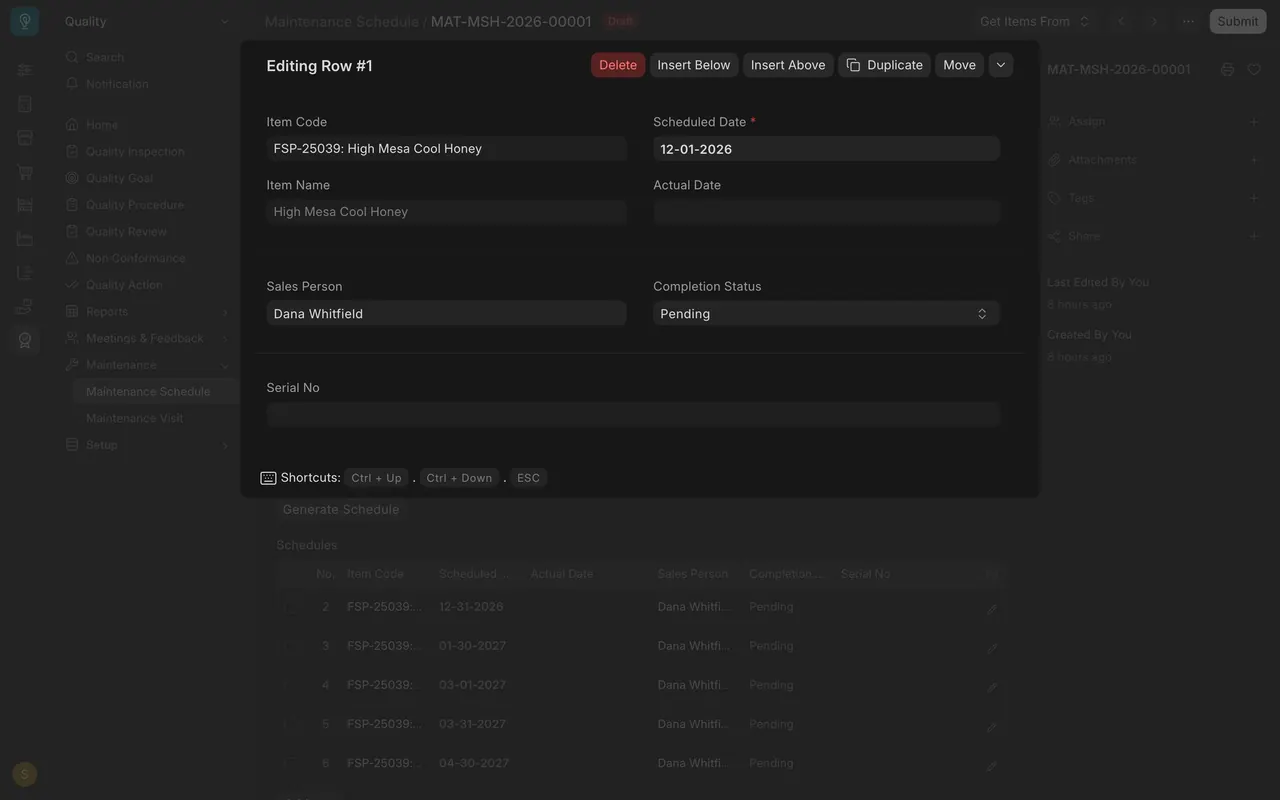Open the Completion Status dropdown
The height and width of the screenshot is (800, 1280).
826,314
